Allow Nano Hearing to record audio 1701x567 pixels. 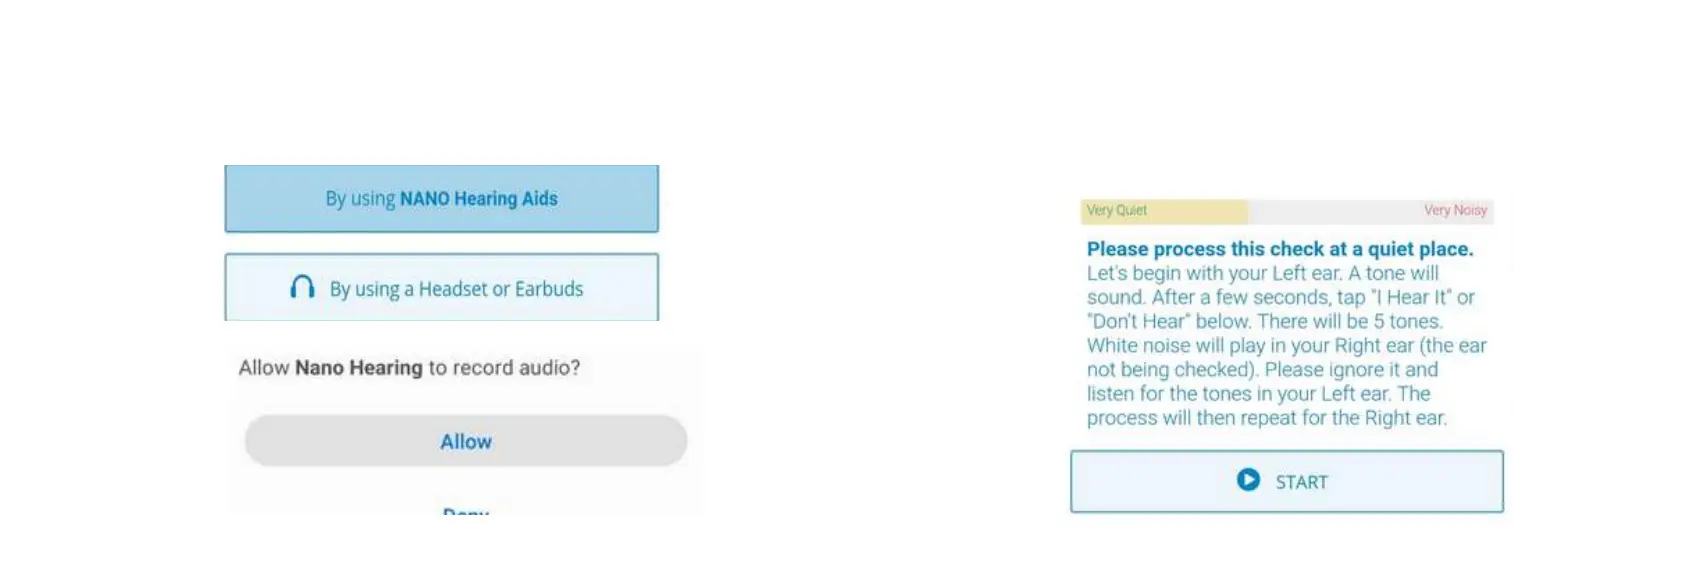465,441
